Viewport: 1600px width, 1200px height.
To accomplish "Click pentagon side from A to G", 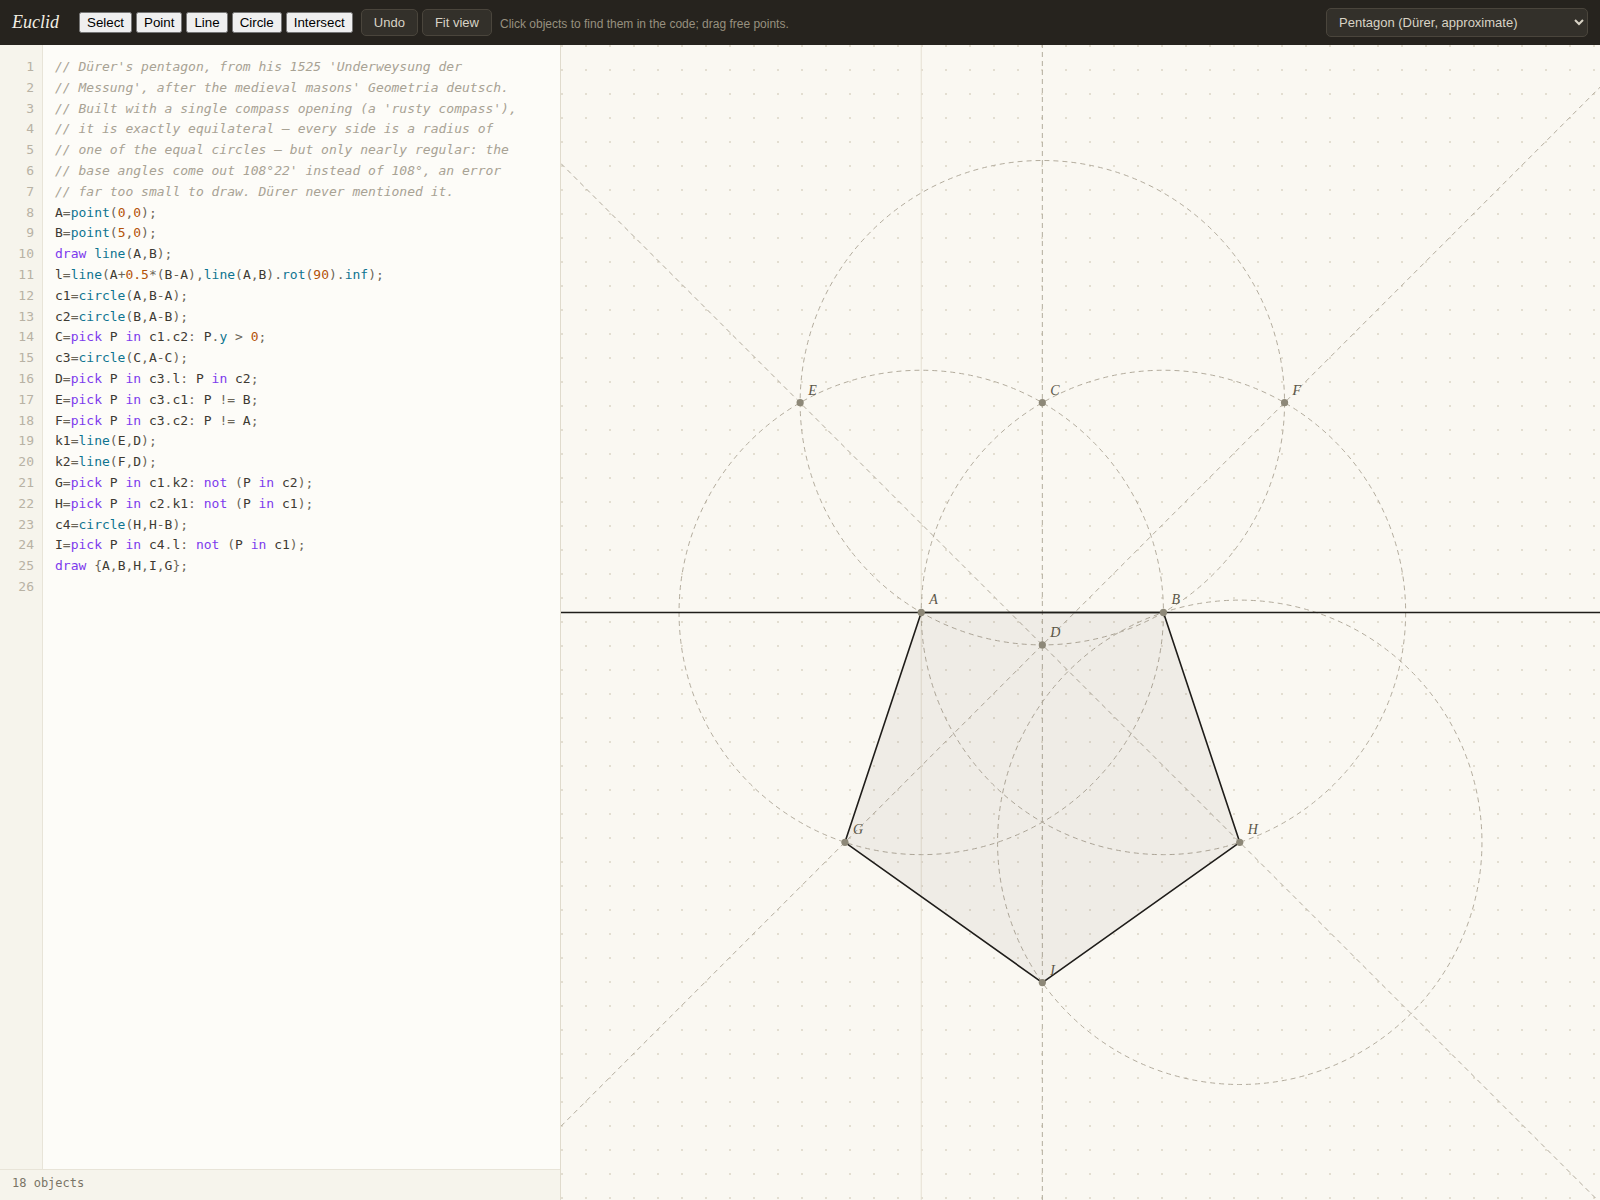I will [883, 727].
